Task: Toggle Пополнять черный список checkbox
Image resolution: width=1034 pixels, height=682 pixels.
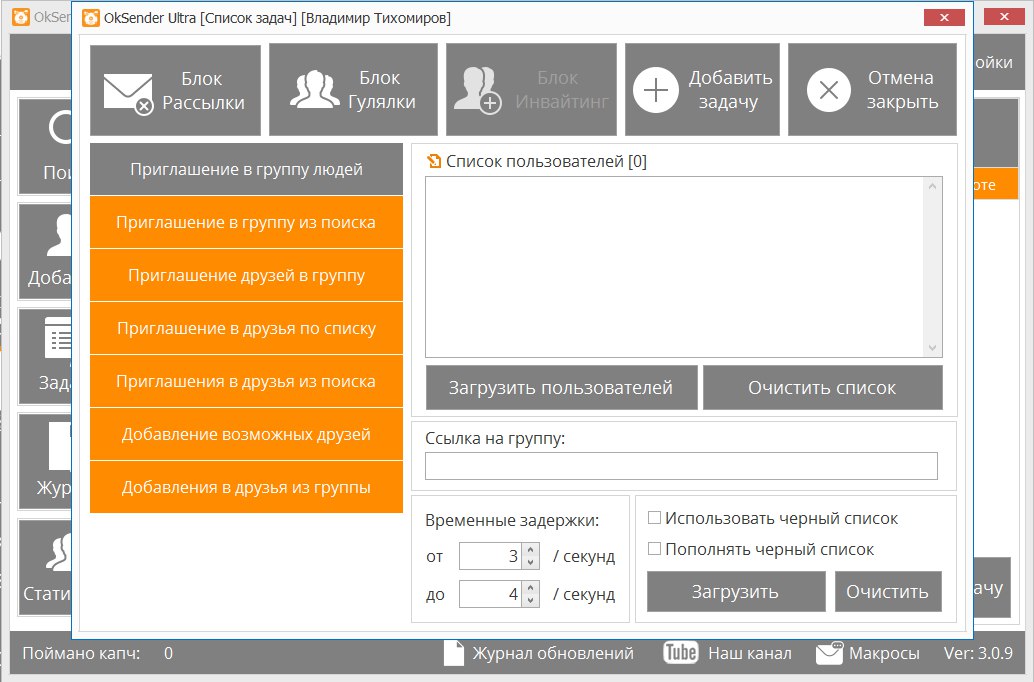Action: (654, 549)
